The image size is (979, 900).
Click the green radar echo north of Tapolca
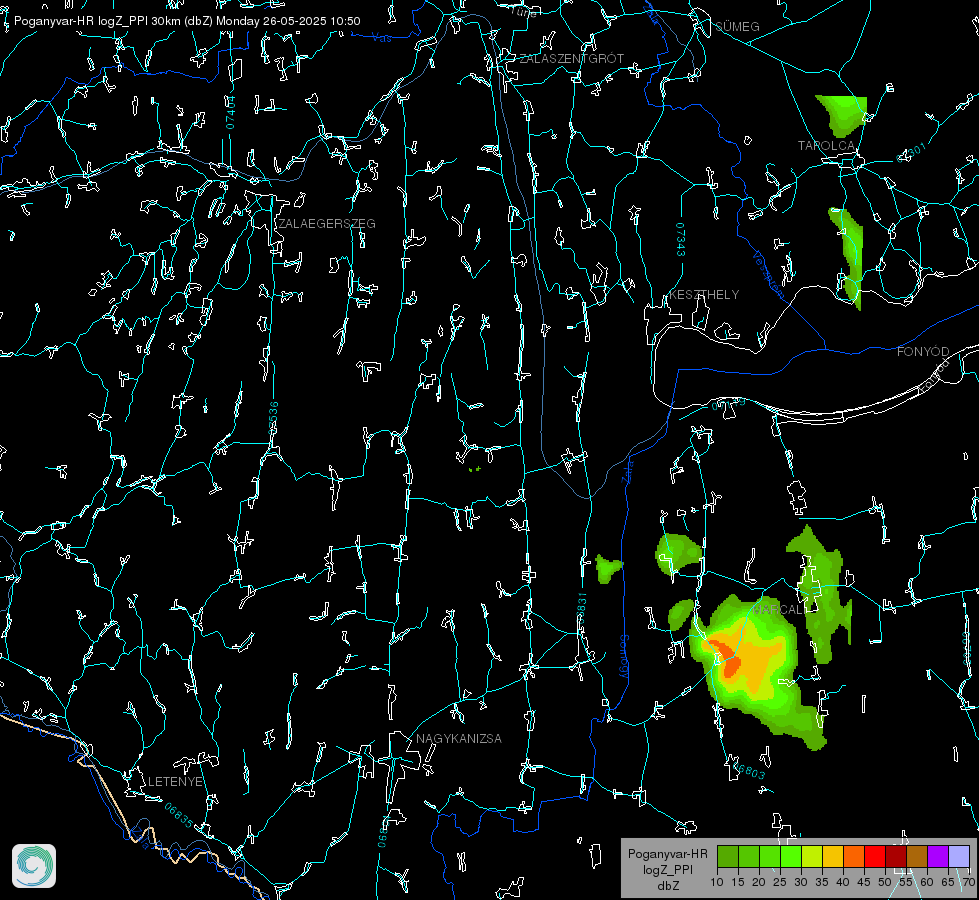[842, 116]
